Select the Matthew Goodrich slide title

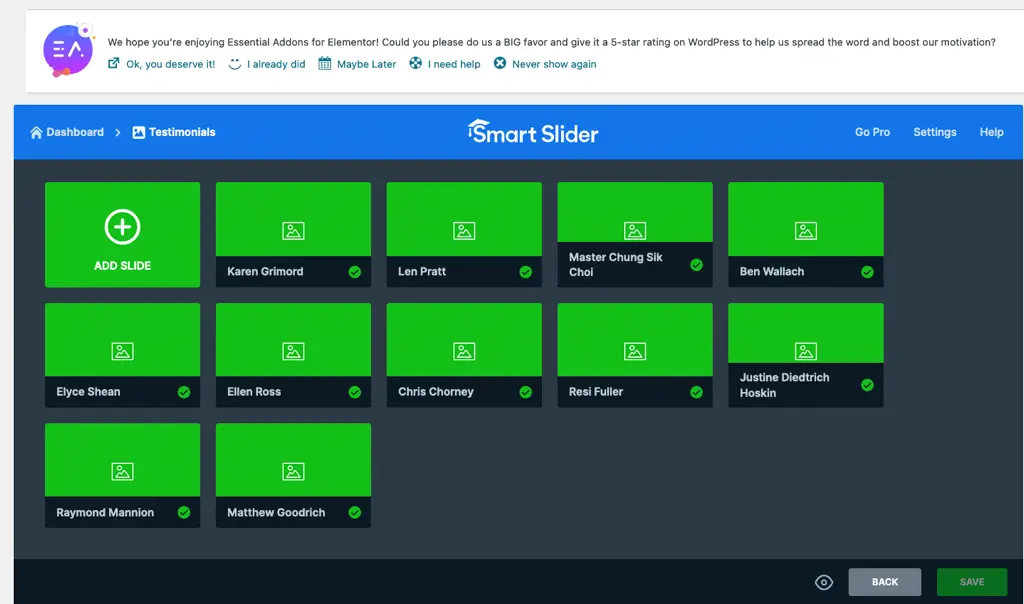276,513
